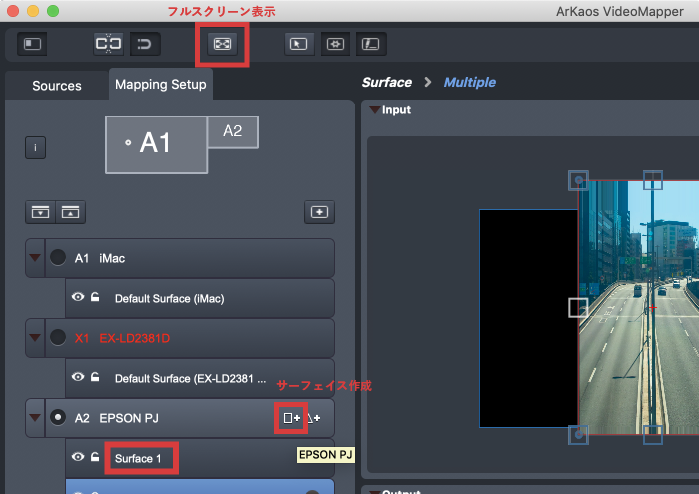Viewport: 699px width, 494px height.
Task: Select the surface transform tool icon
Action: click(x=335, y=44)
